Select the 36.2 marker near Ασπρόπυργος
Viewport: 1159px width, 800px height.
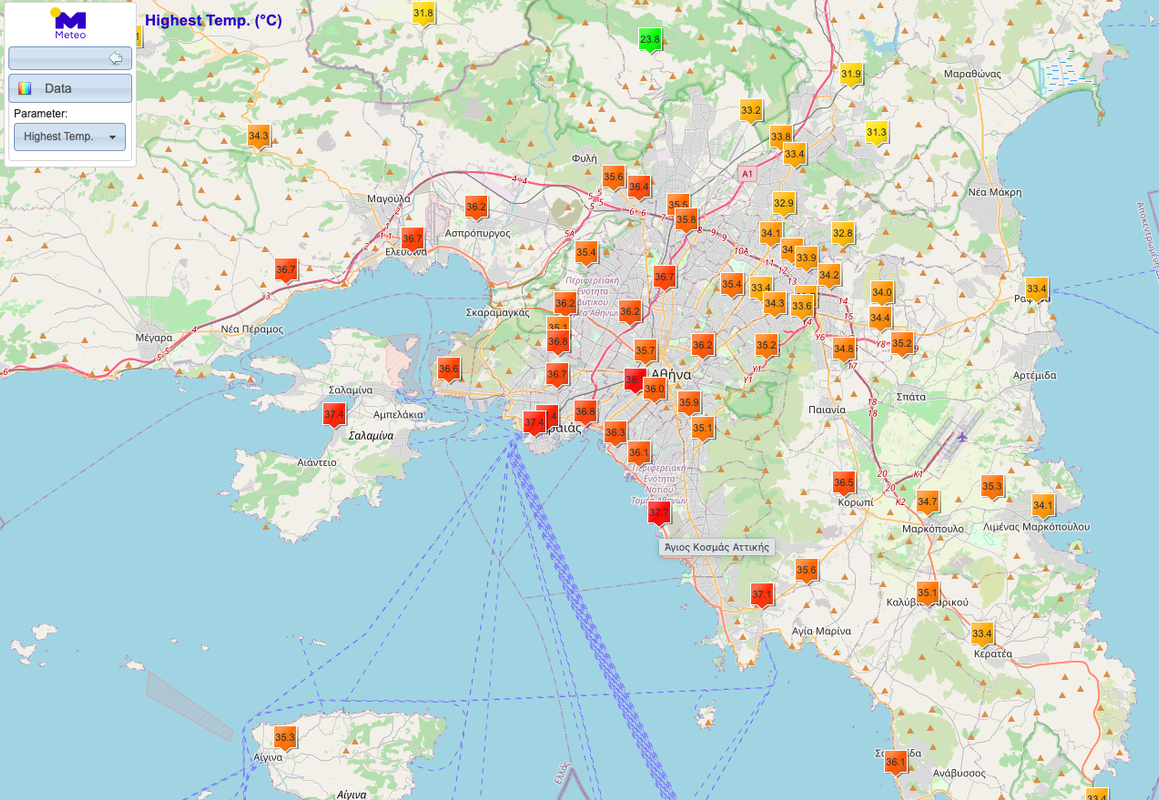click(476, 207)
